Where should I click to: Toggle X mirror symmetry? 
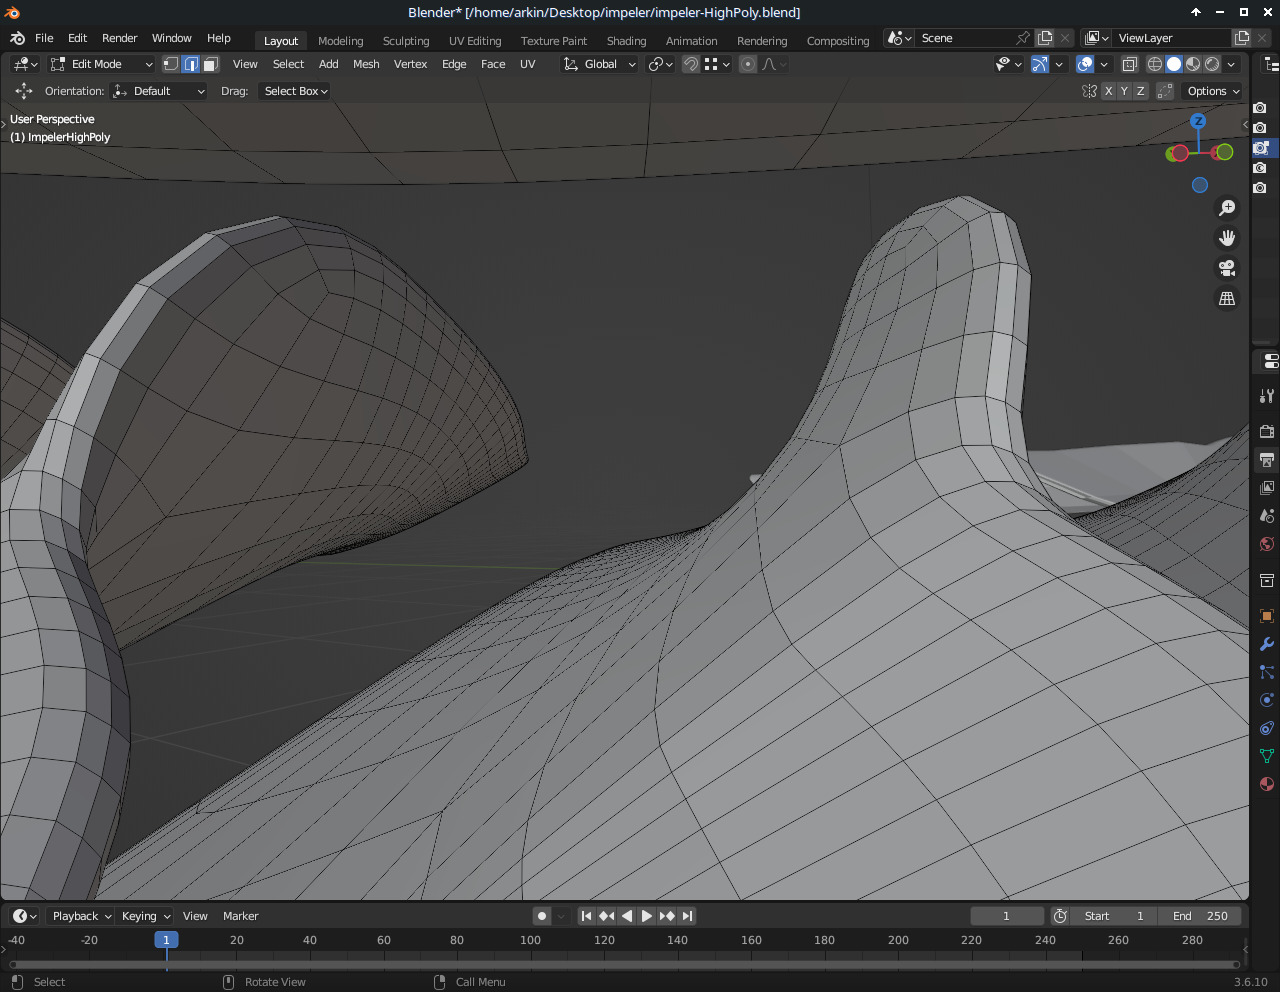click(1108, 91)
